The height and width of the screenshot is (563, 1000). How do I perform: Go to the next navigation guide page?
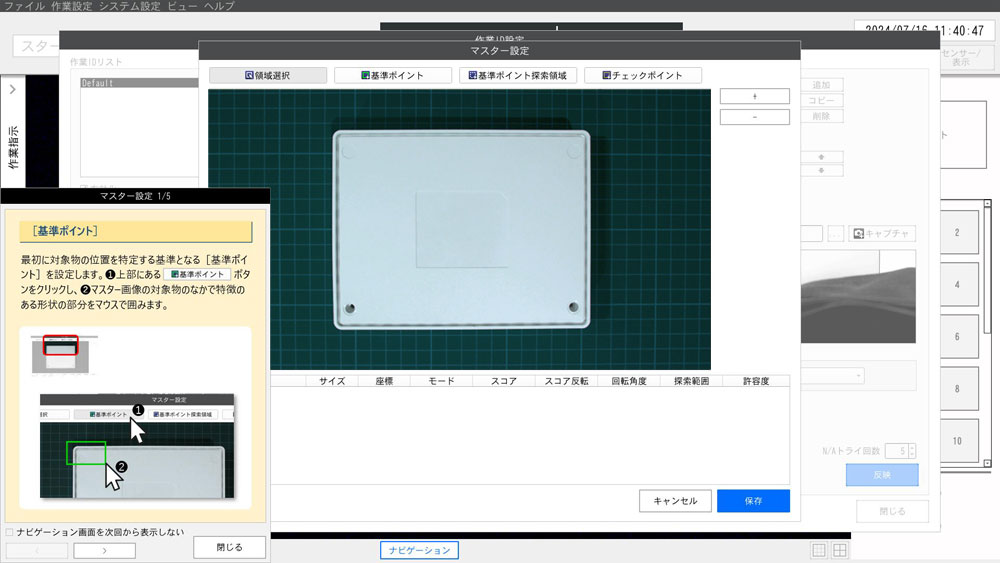[x=105, y=550]
